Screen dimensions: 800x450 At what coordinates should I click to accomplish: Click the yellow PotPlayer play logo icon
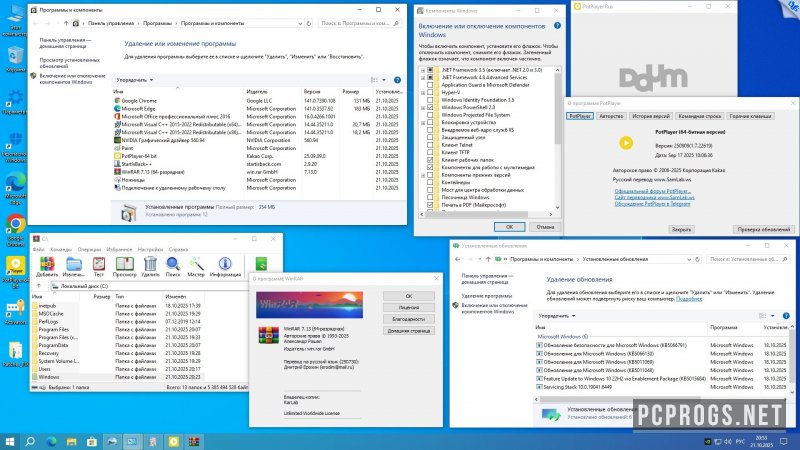626,143
